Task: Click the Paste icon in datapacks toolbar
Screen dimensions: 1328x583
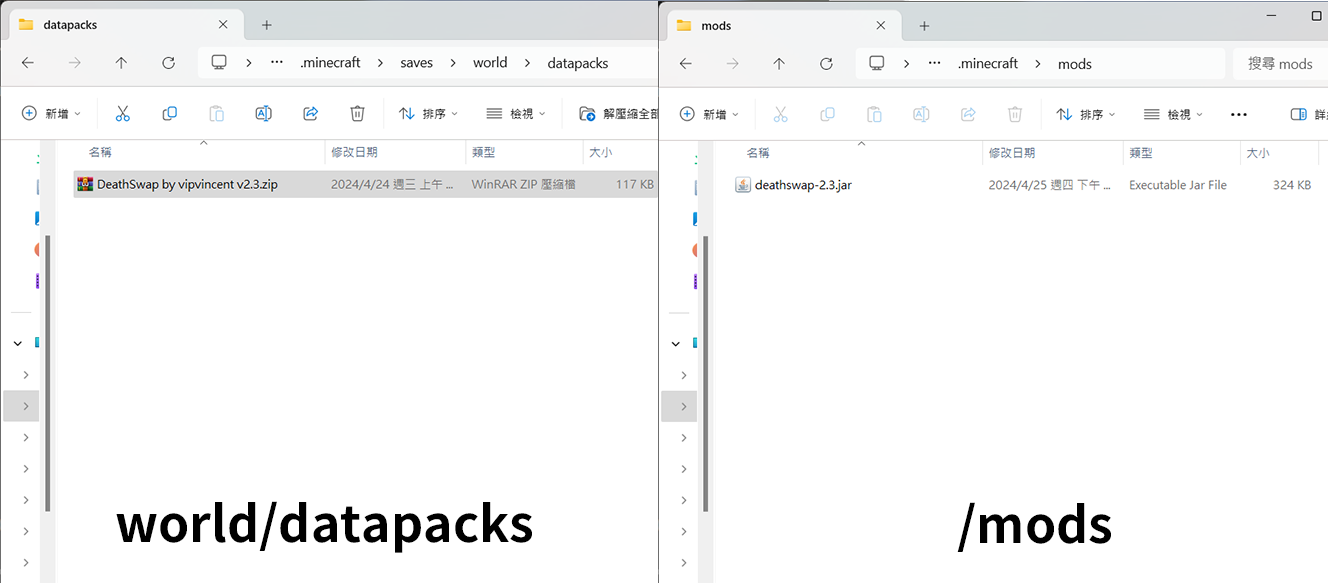Action: pyautogui.click(x=217, y=113)
